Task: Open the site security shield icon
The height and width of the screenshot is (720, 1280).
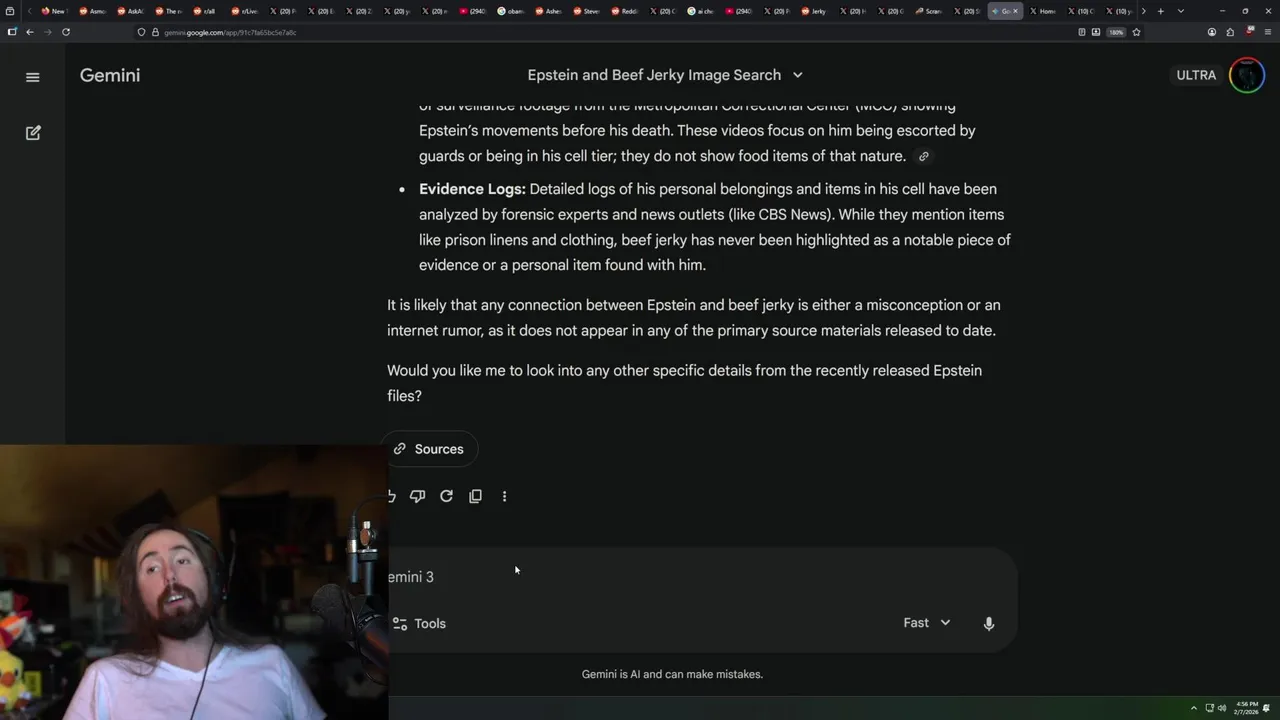Action: tap(141, 32)
